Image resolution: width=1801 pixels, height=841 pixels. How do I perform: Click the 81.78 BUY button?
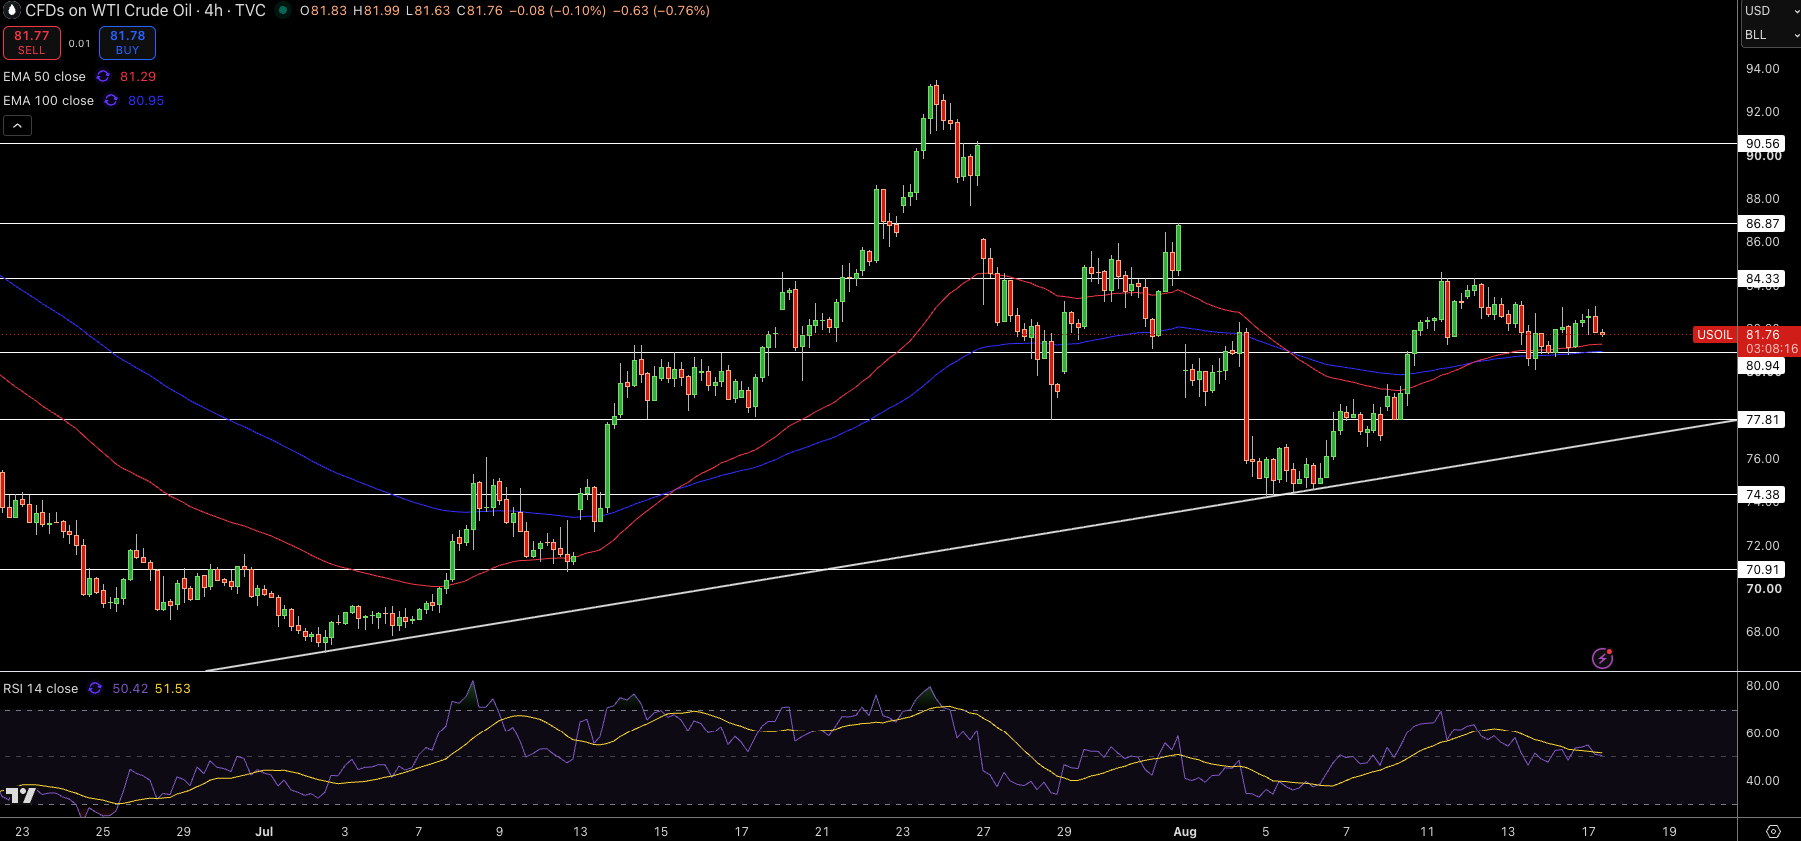tap(127, 43)
